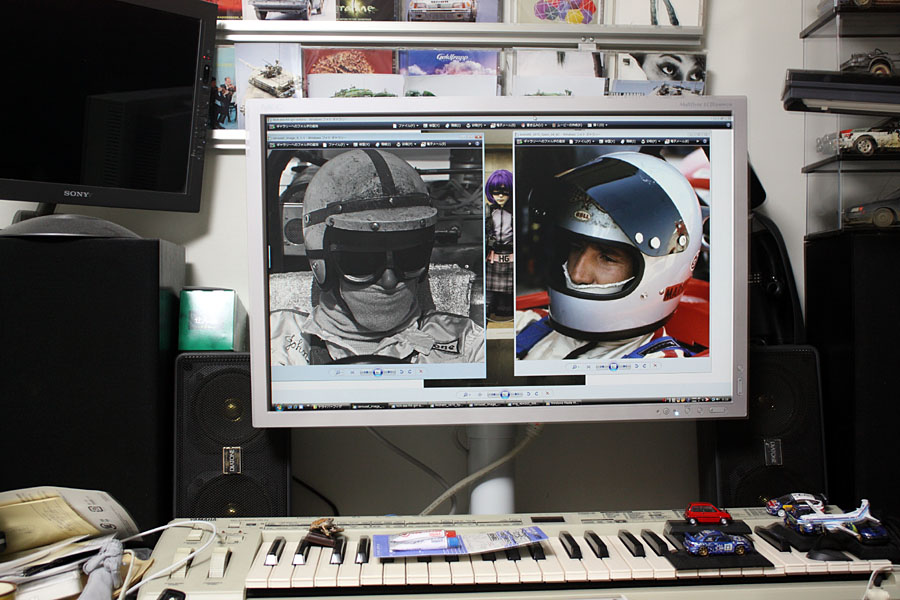Go to next photo in the back window
Viewport: 900px width, 600px height.
517,394
